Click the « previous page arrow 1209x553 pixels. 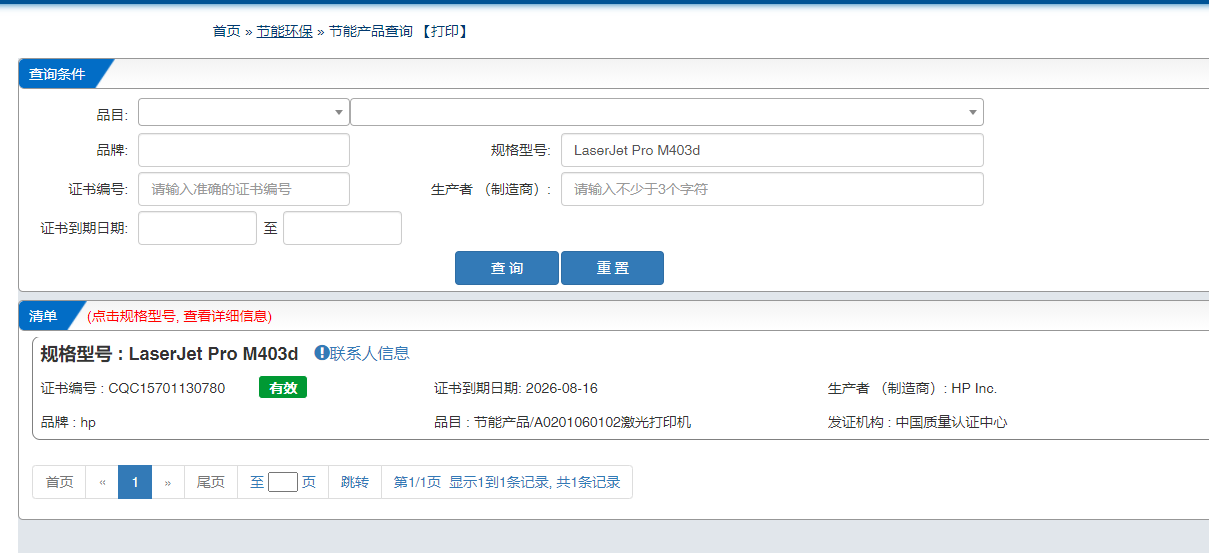click(102, 482)
